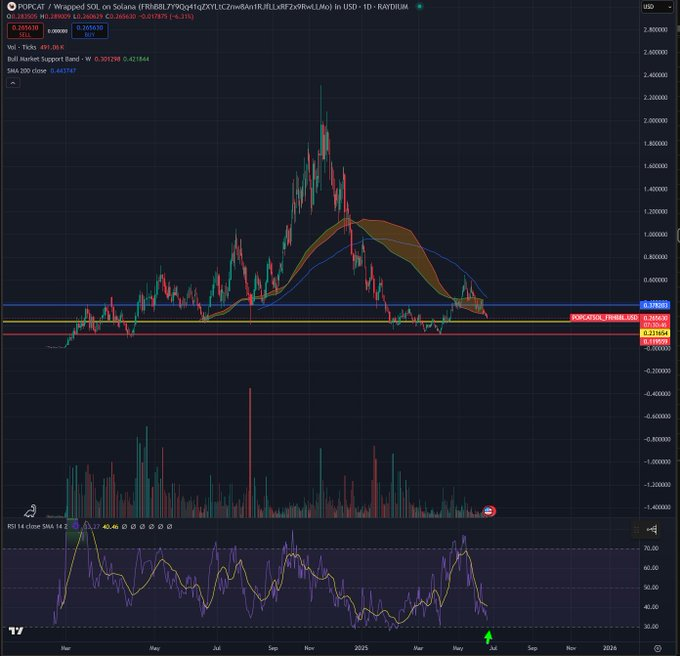
Task: Click the spread value 0.000000 between Sell and Buy
Action: pos(57,31)
